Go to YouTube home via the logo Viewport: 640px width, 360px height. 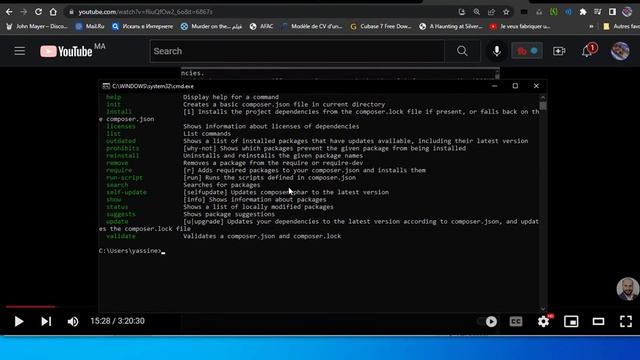coord(66,51)
